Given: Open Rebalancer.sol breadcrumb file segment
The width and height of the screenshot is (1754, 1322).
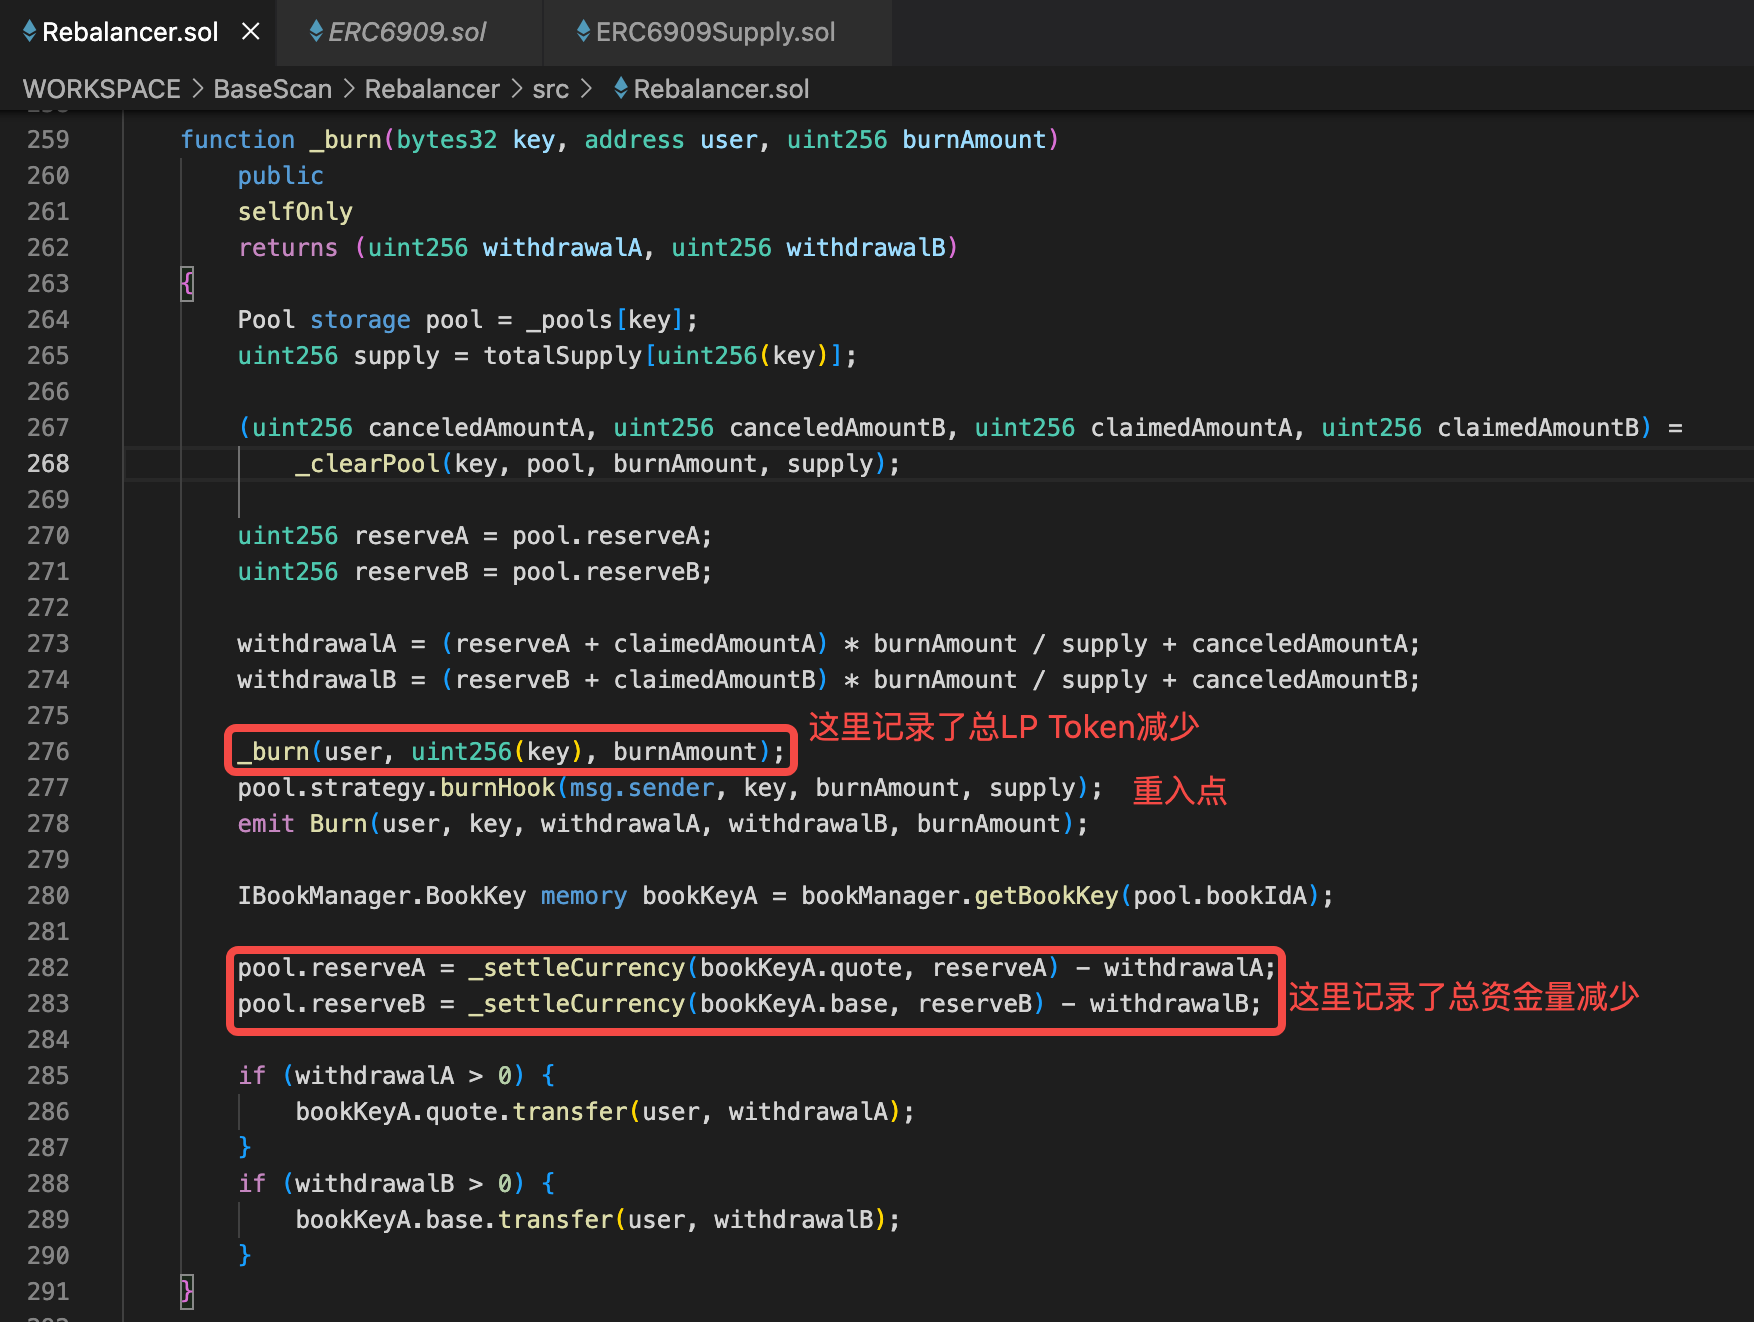Looking at the screenshot, I should [x=721, y=89].
